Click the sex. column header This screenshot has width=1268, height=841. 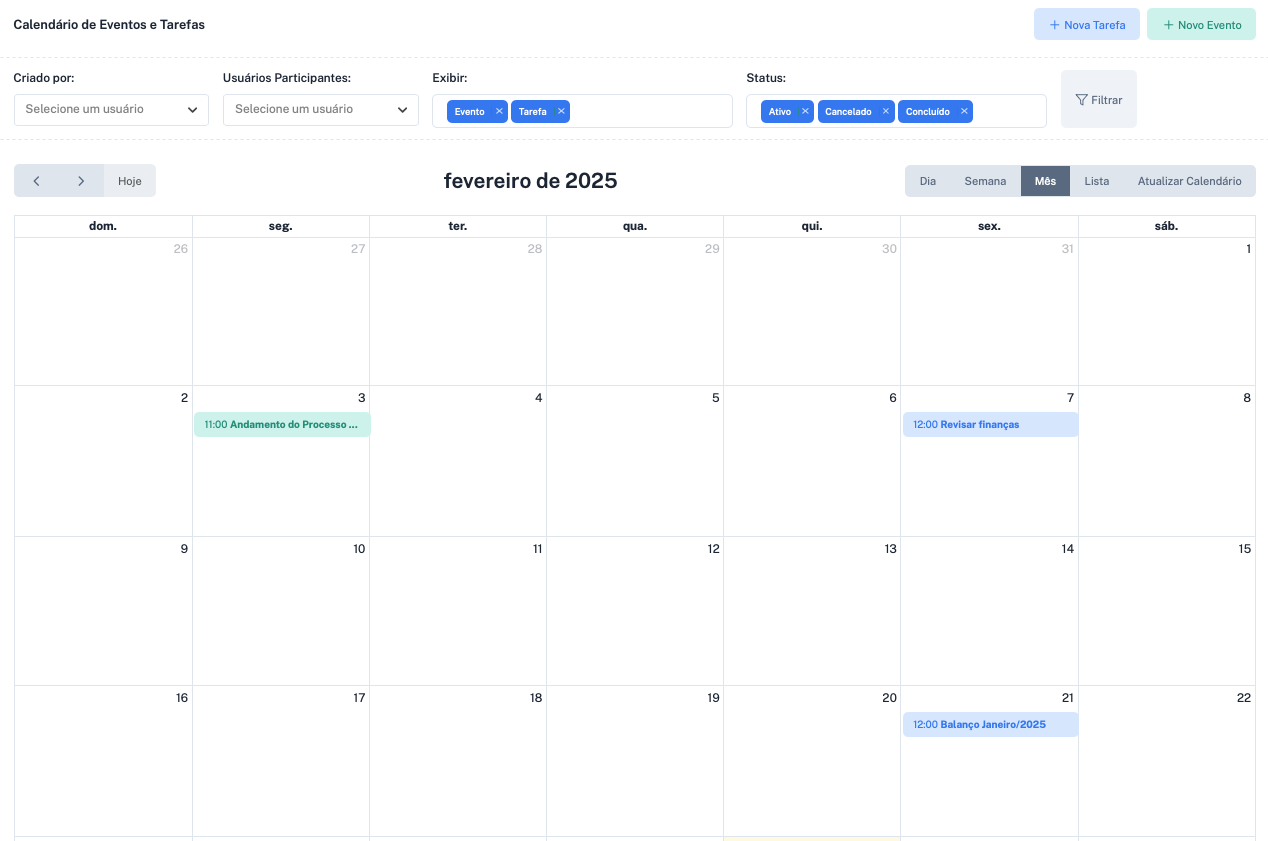click(x=989, y=226)
